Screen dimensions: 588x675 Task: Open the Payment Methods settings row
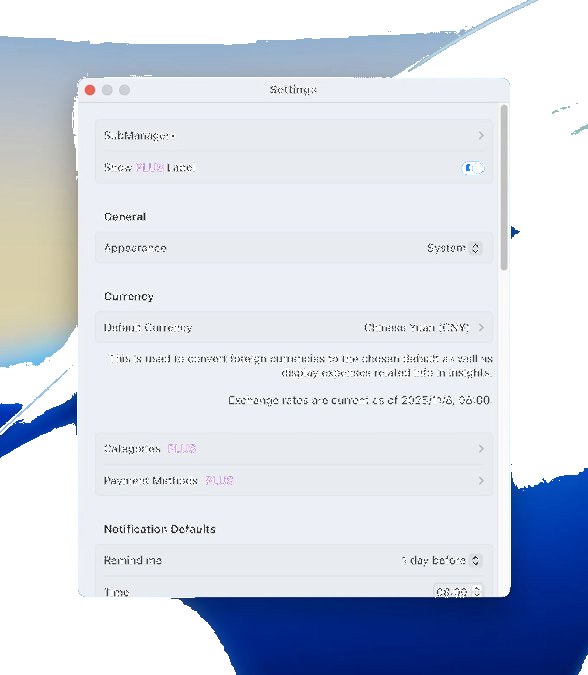click(x=294, y=480)
